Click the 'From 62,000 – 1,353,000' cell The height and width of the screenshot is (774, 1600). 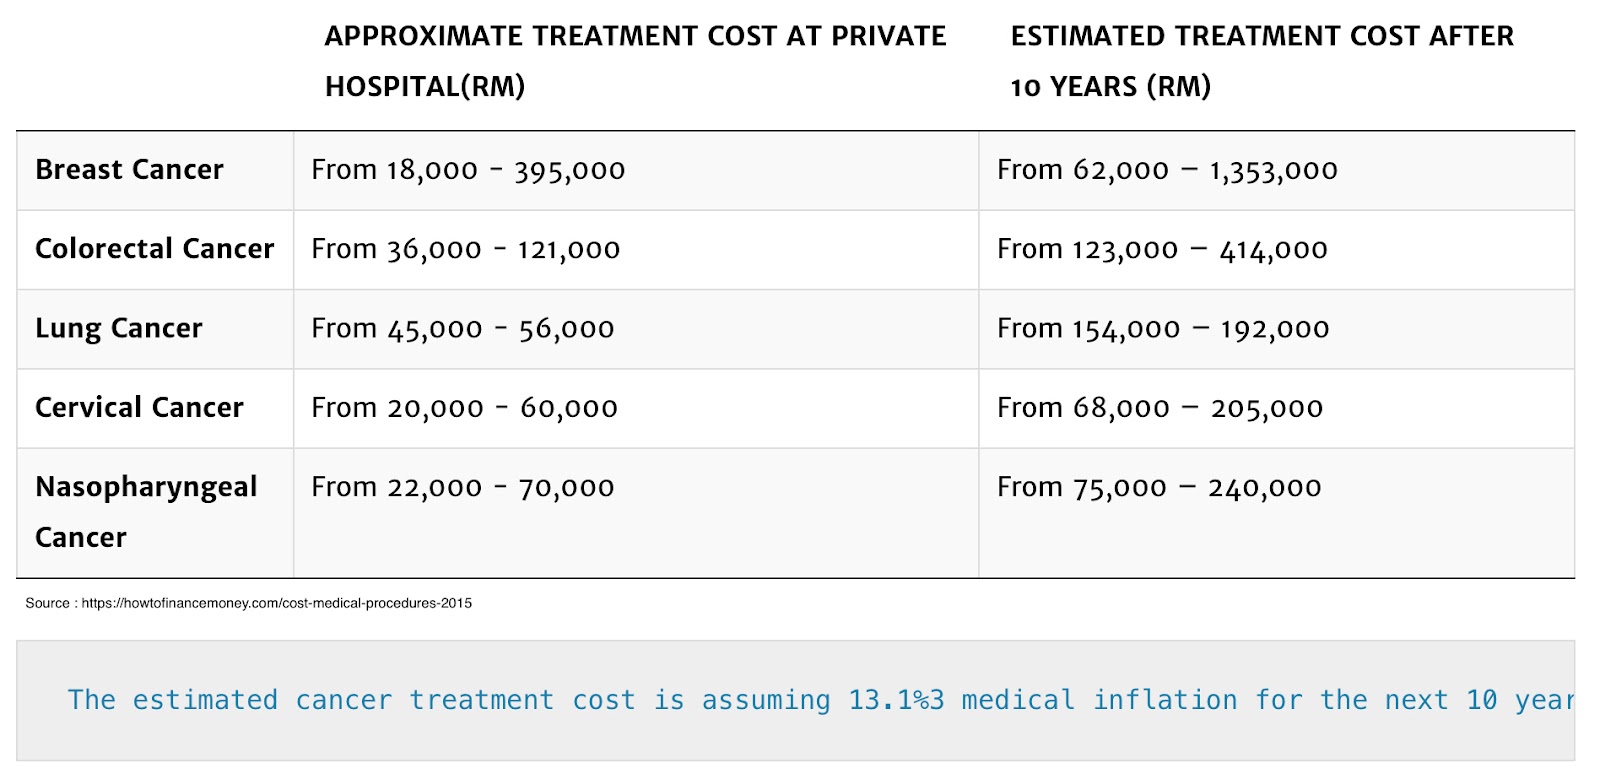click(1167, 170)
